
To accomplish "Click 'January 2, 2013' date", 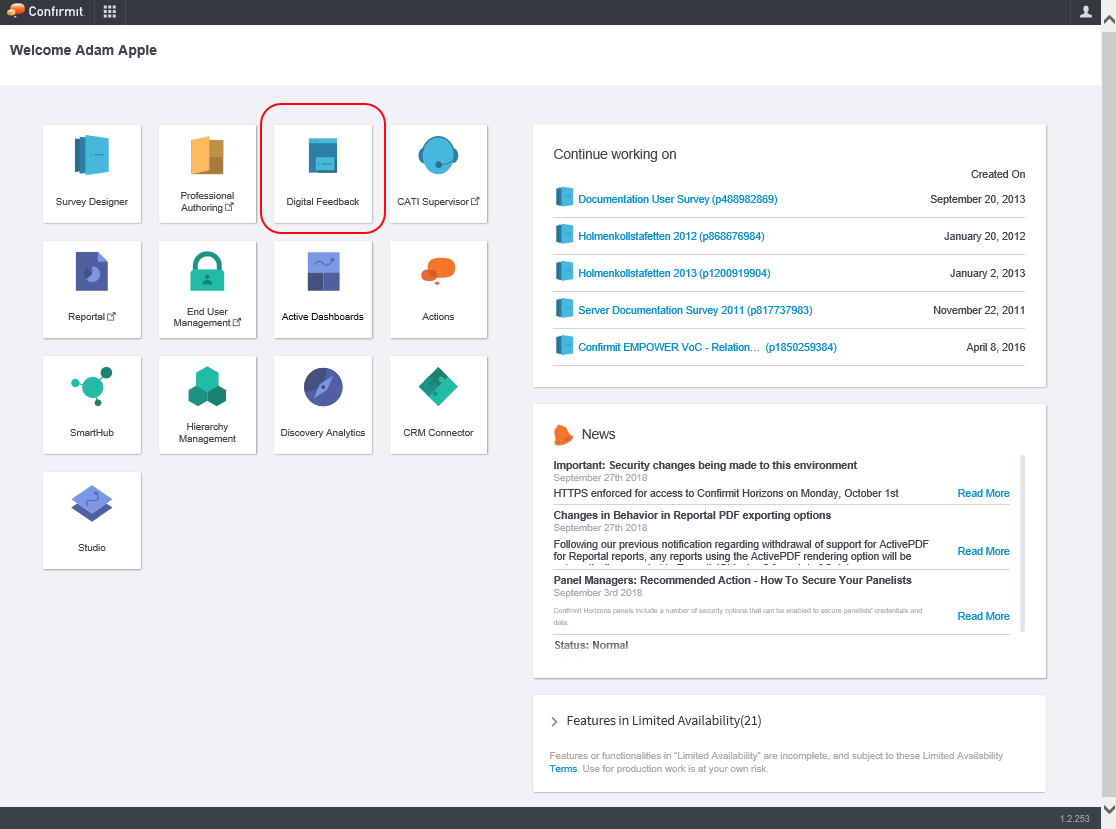I will (987, 273).
